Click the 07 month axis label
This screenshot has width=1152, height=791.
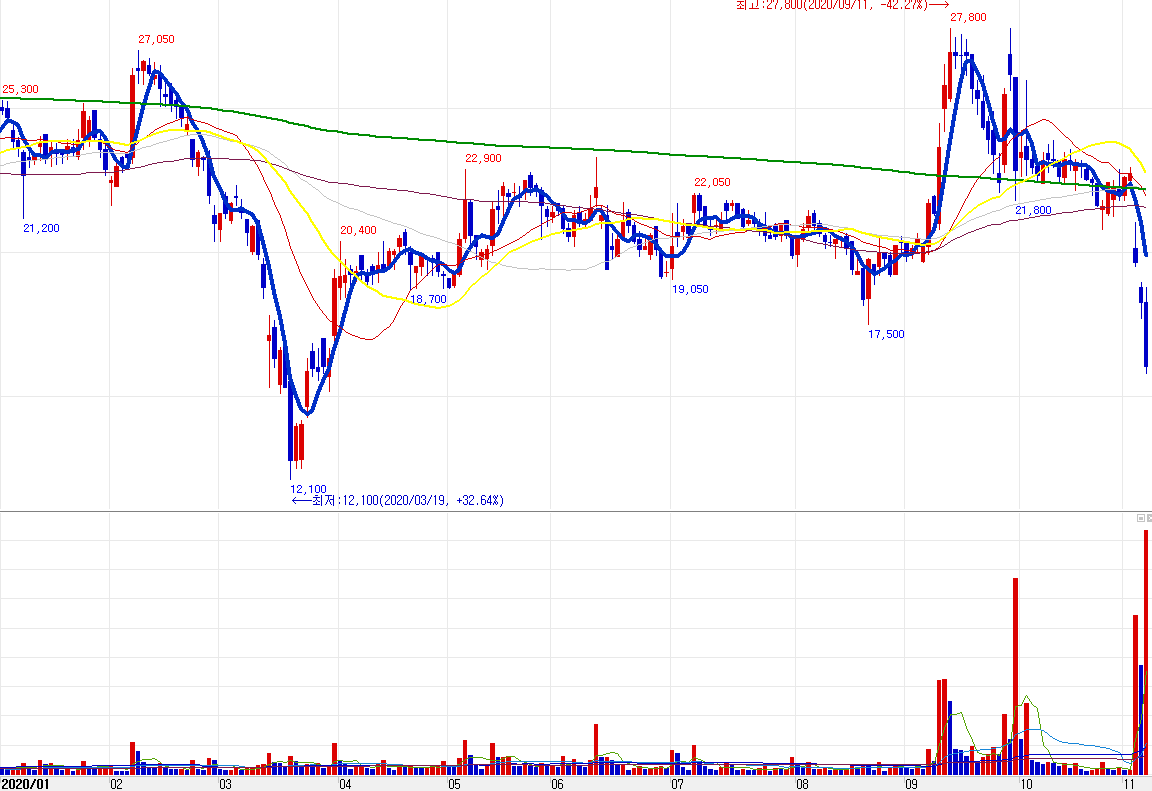pyautogui.click(x=677, y=784)
